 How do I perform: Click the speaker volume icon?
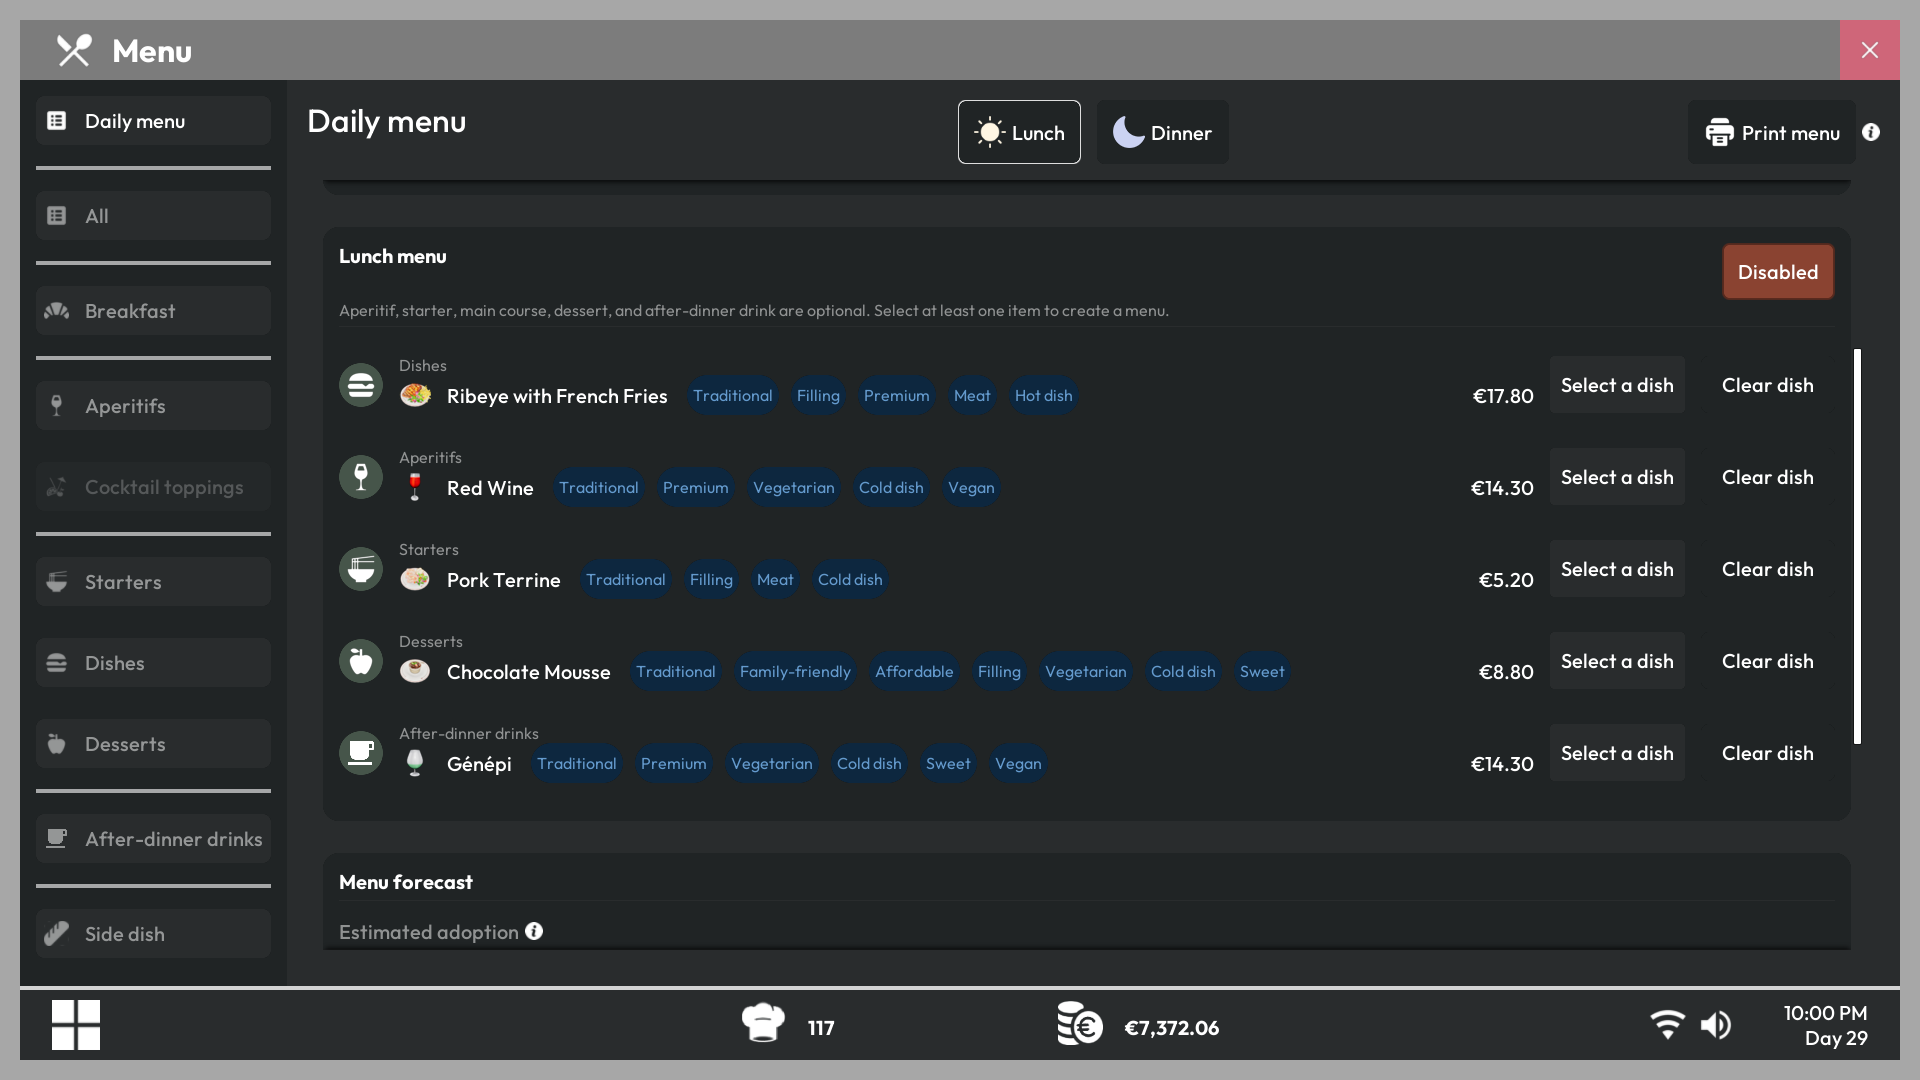pos(1716,1025)
